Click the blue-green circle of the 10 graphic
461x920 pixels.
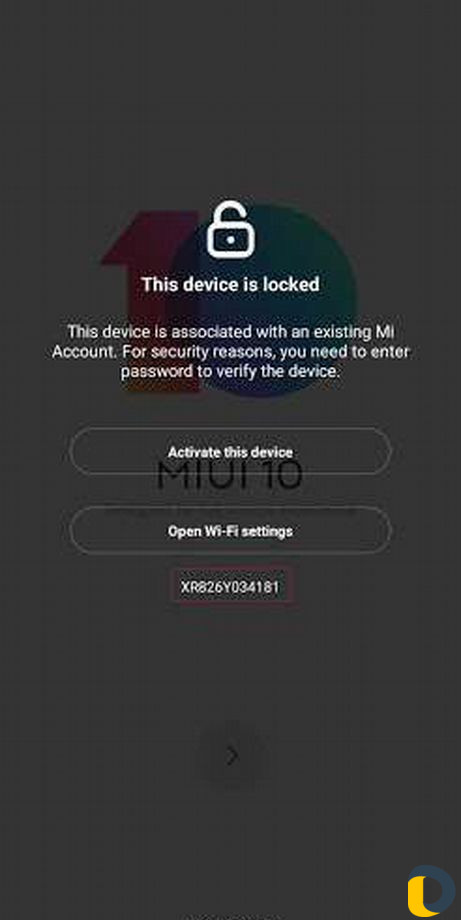tap(264, 299)
